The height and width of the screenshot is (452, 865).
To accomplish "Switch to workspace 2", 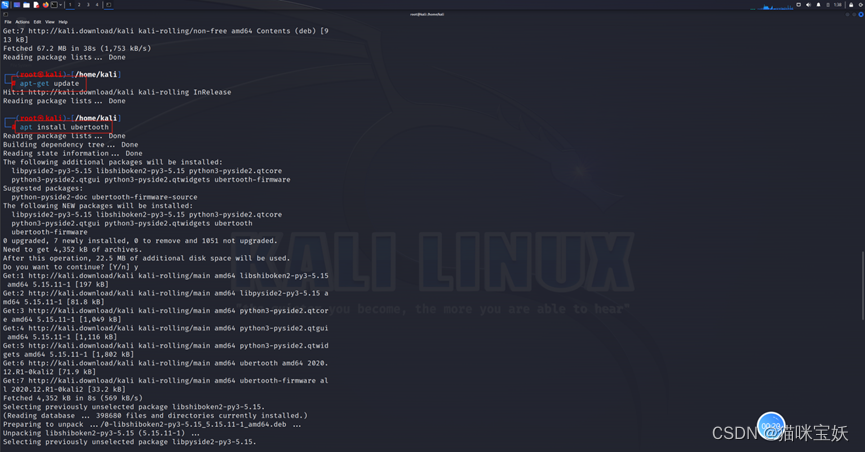I will pyautogui.click(x=79, y=5).
